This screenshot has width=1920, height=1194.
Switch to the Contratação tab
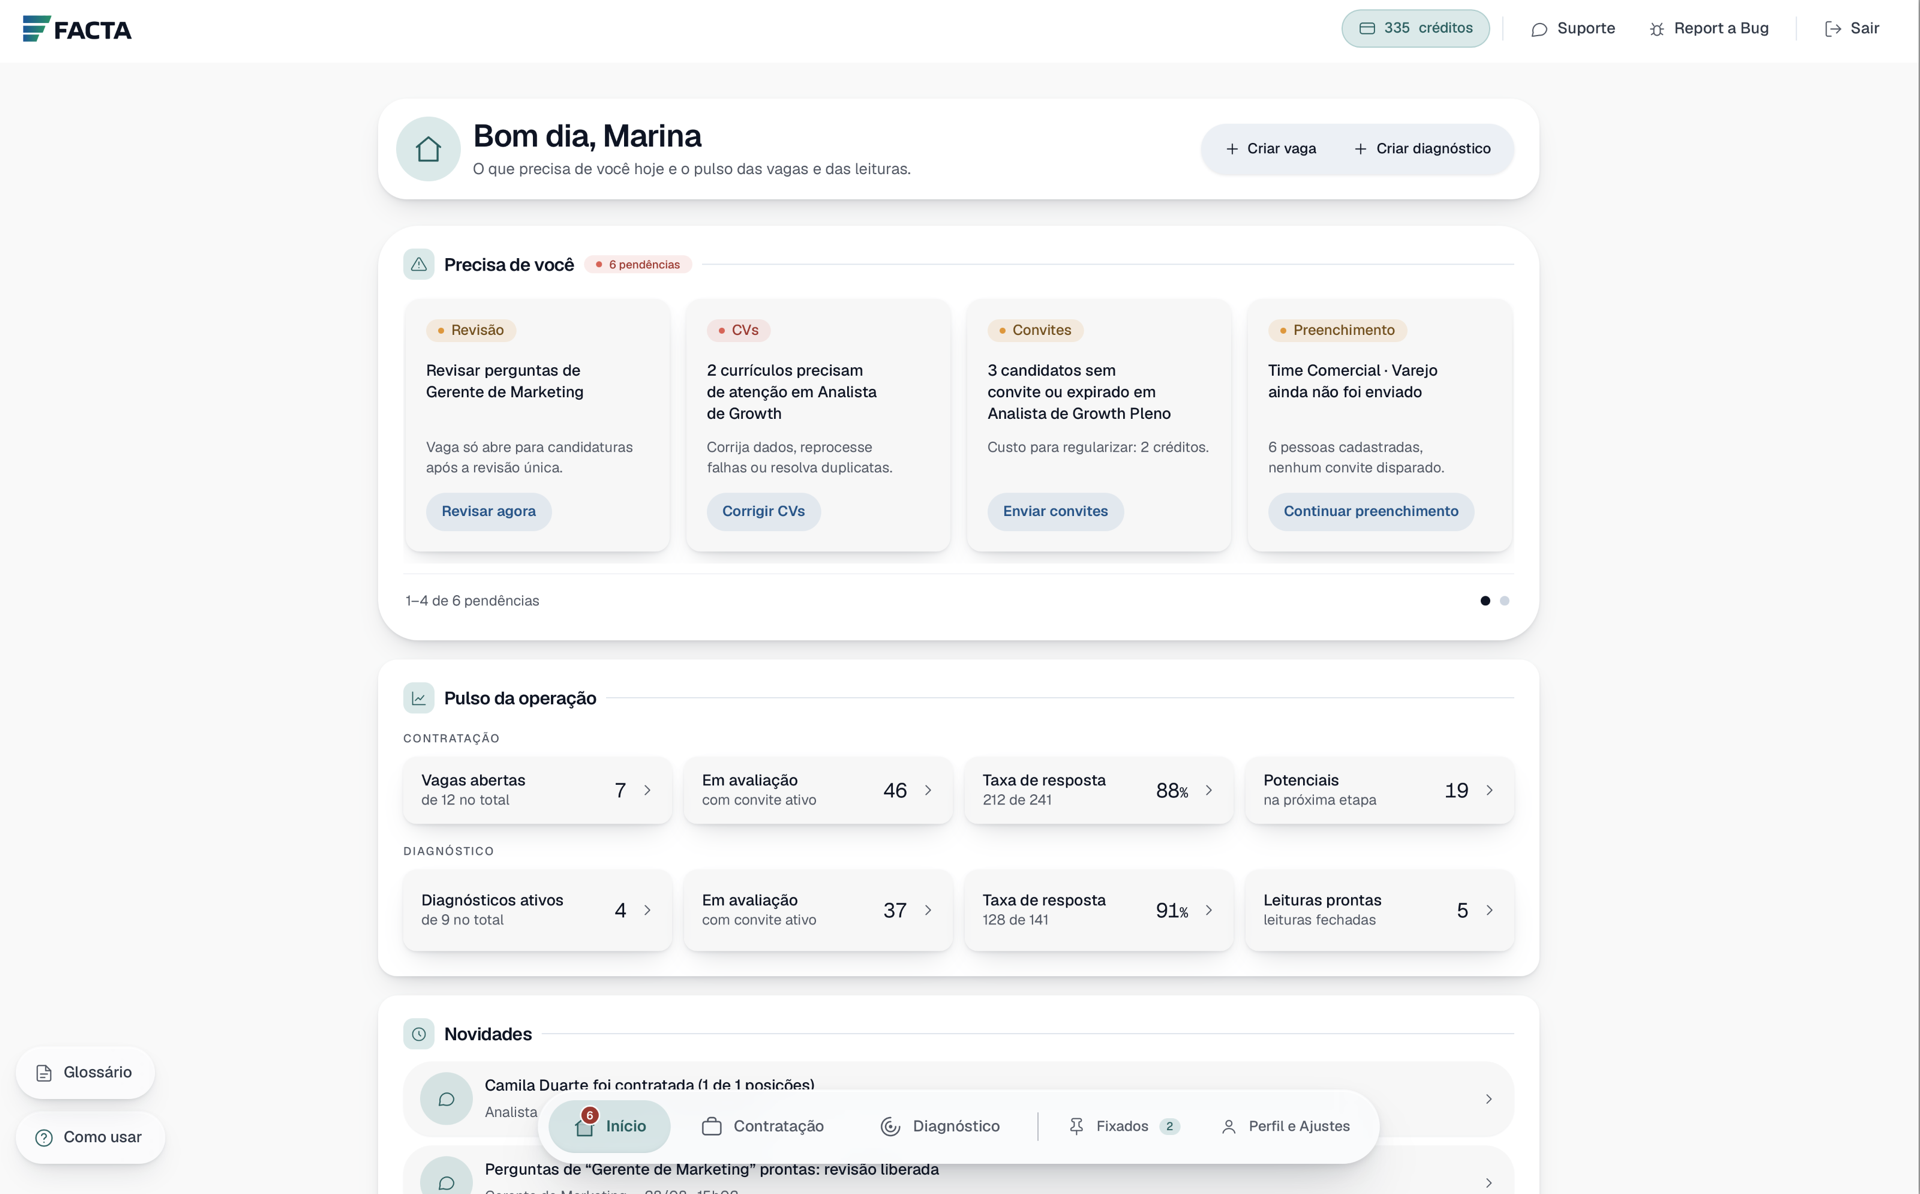[x=763, y=1126]
